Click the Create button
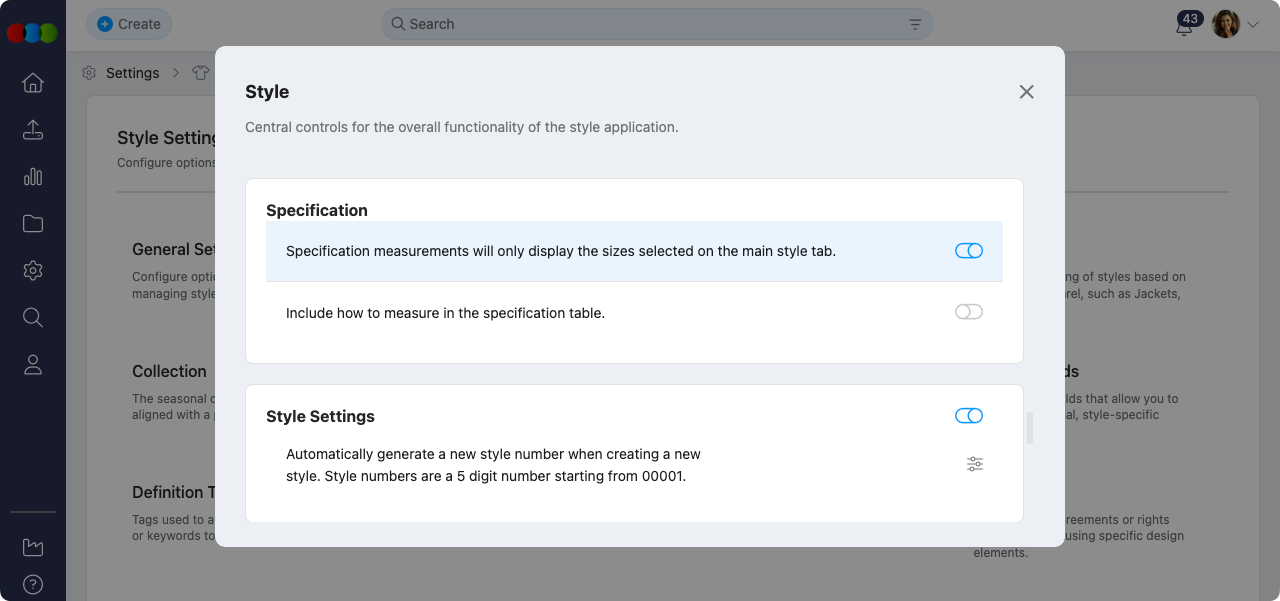Viewport: 1280px width, 601px height. click(x=129, y=24)
